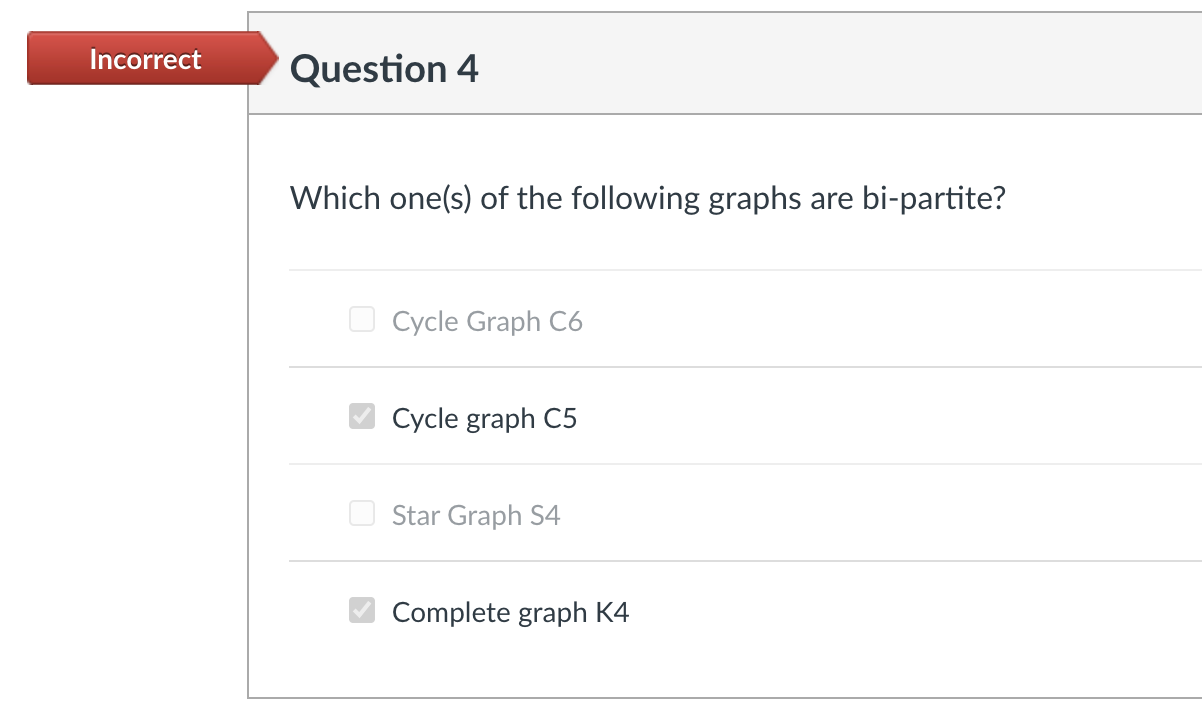The height and width of the screenshot is (704, 1202).
Task: Click the empty checkbox icon for Cycle Graph C6
Action: (x=361, y=319)
